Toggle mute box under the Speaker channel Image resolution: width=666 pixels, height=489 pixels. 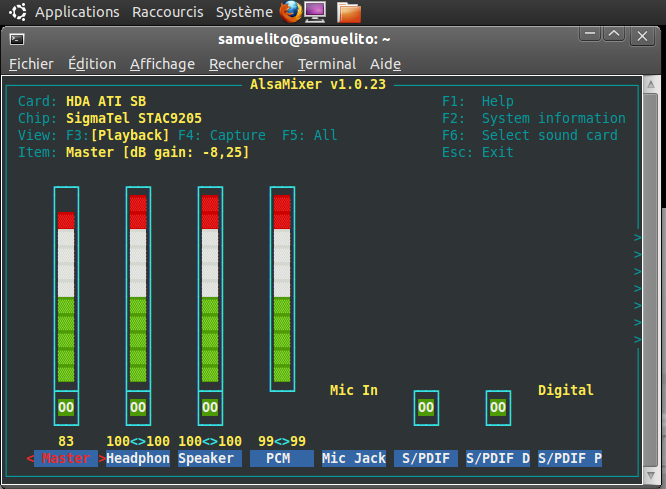pyautogui.click(x=210, y=408)
